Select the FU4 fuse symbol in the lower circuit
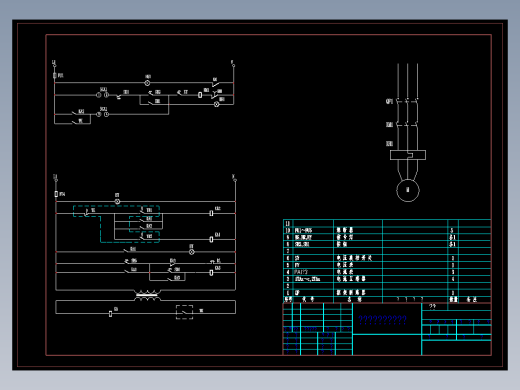 point(56,194)
